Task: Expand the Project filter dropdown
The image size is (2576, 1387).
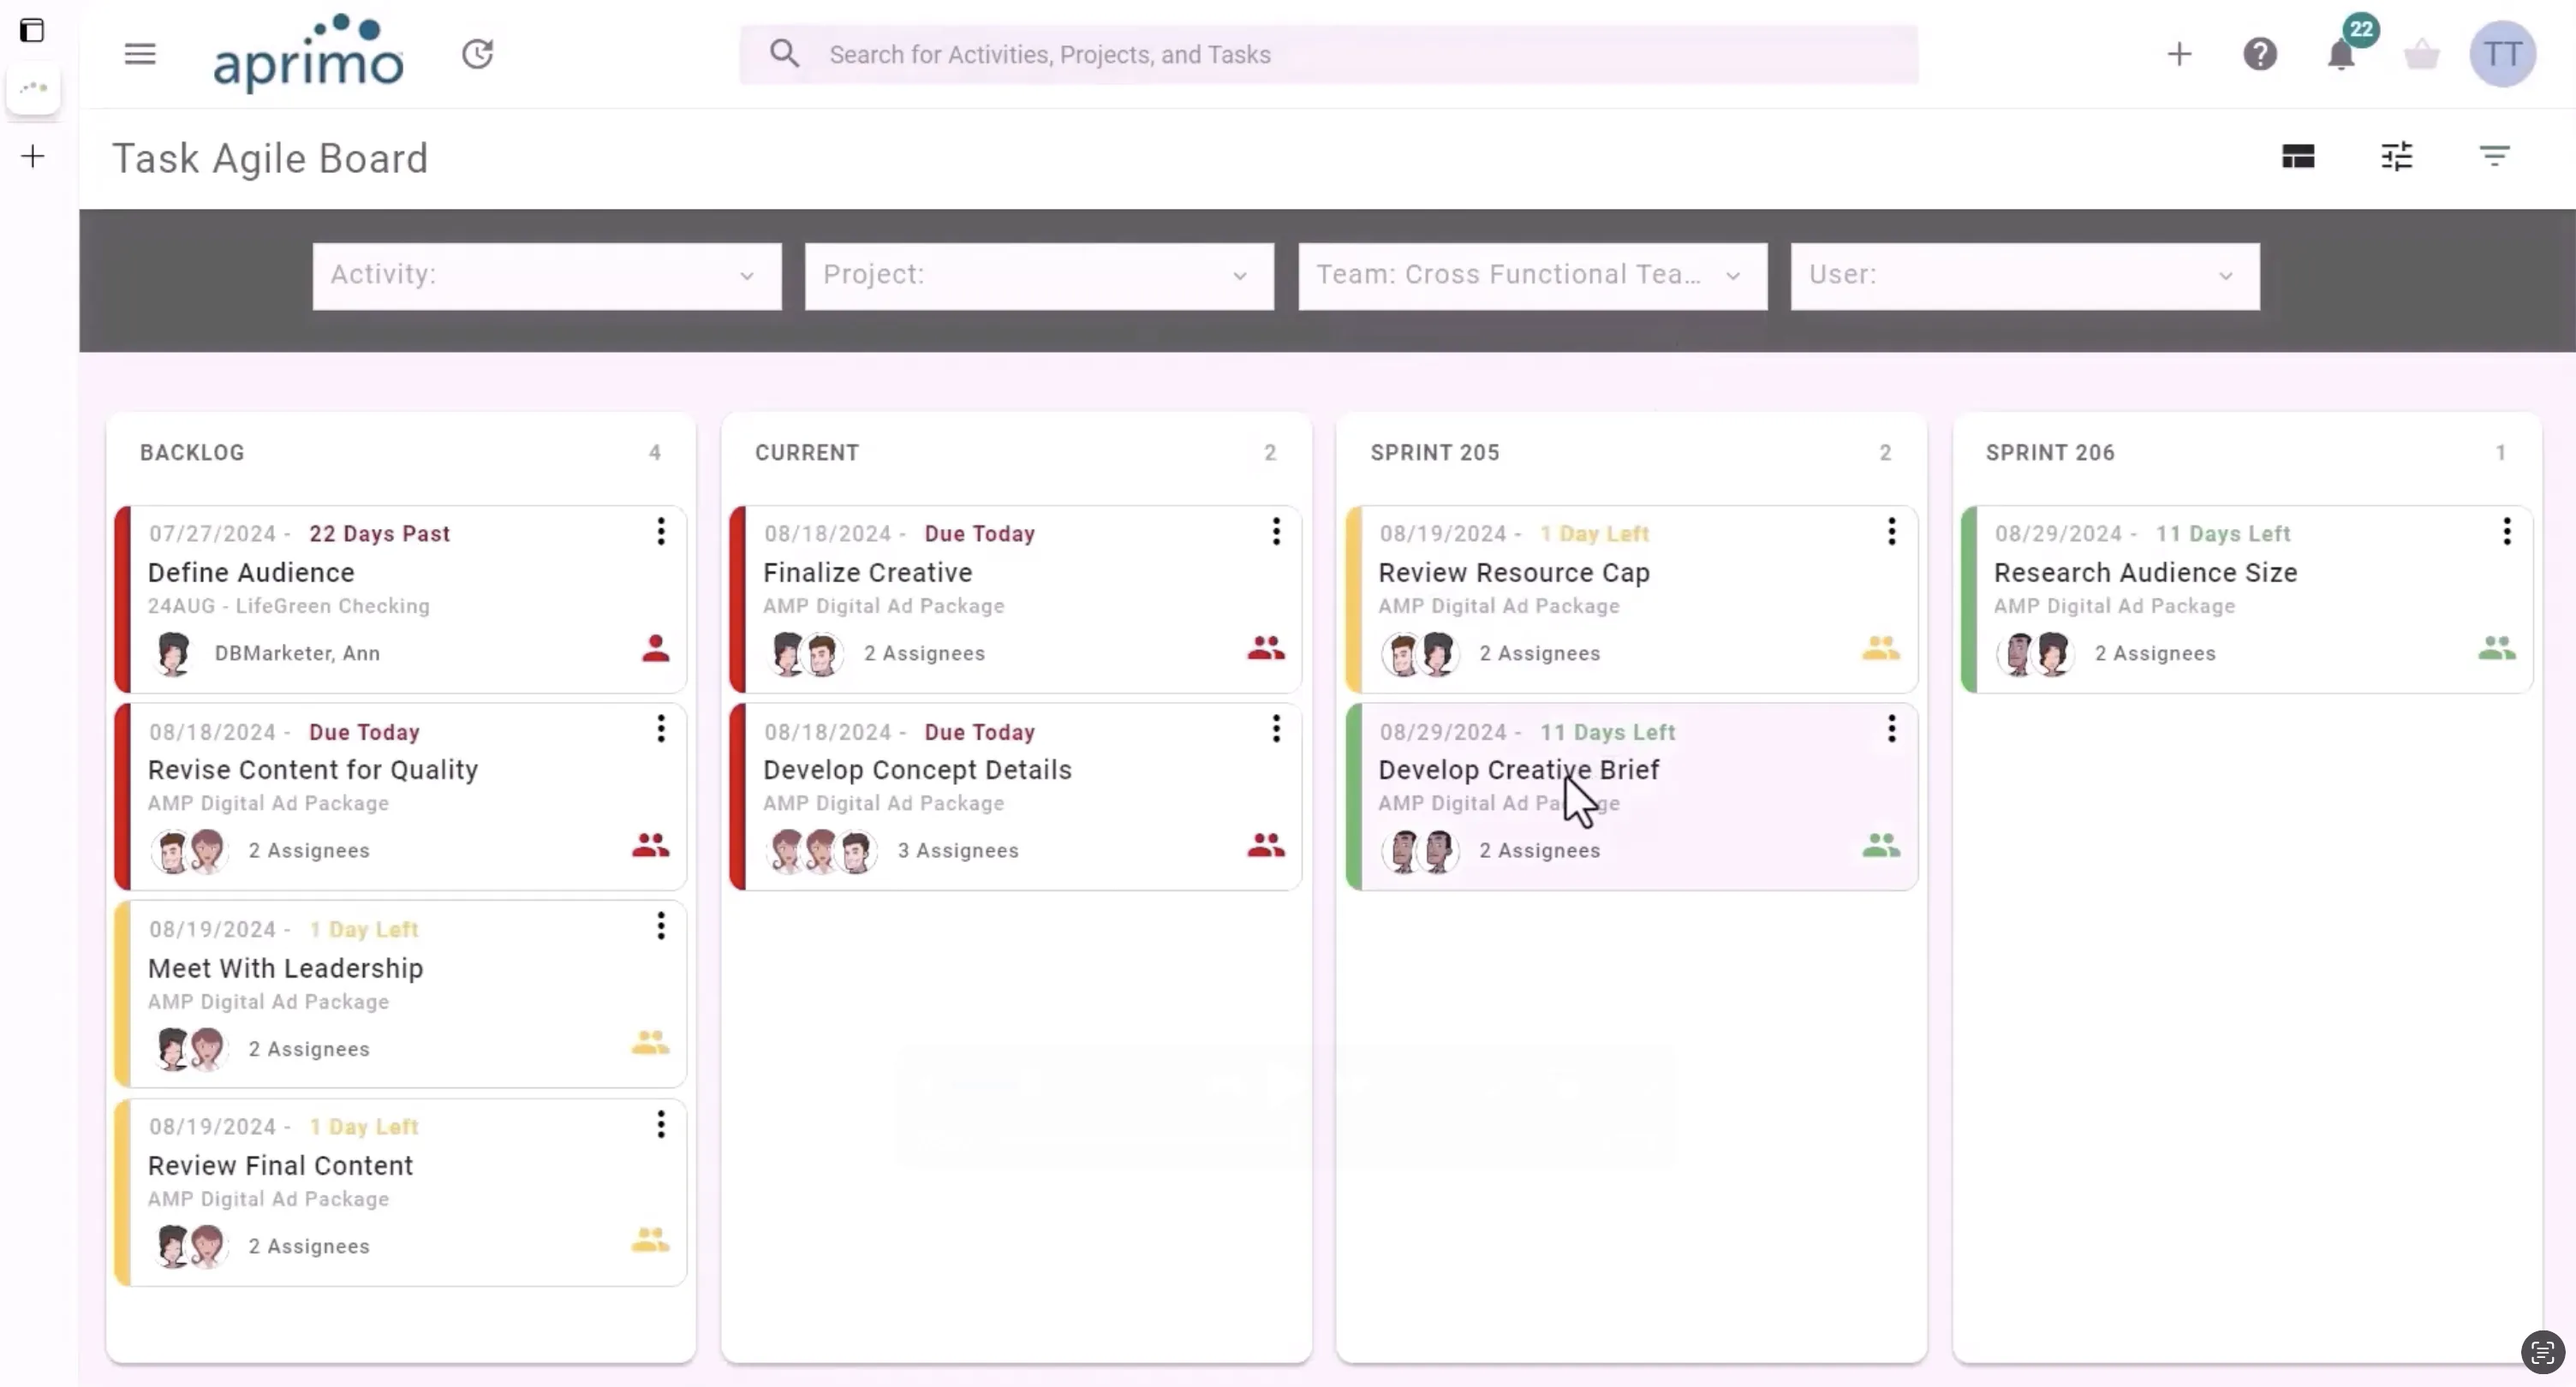Action: (x=1039, y=276)
